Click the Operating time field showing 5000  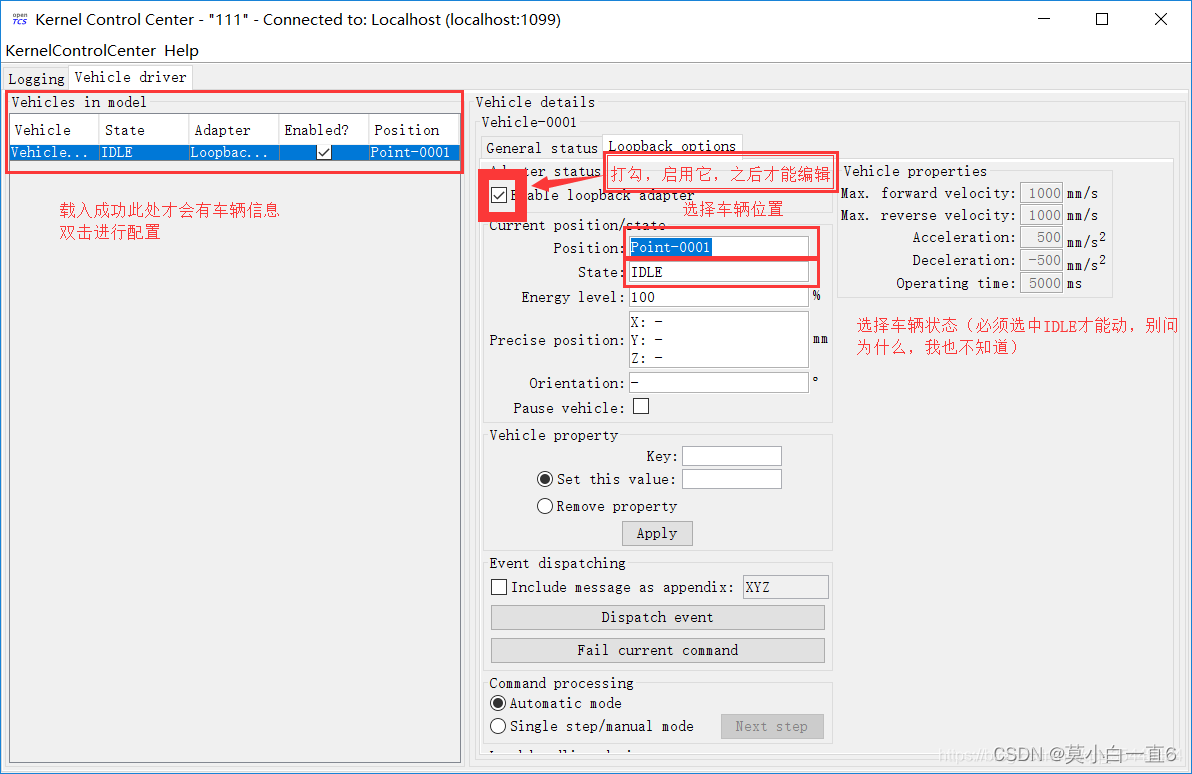[x=1041, y=283]
